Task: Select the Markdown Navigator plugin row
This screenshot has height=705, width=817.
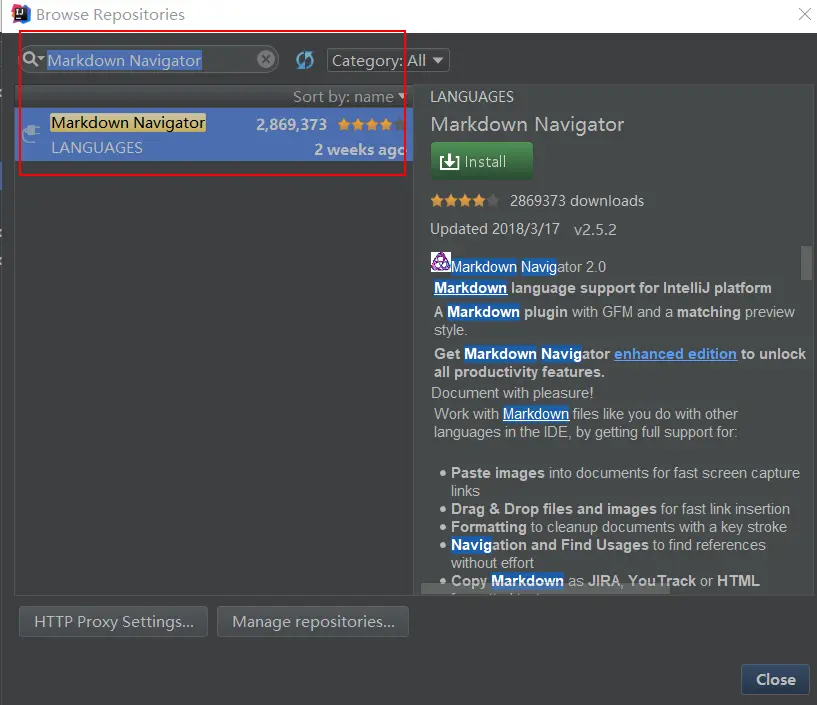Action: click(214, 135)
